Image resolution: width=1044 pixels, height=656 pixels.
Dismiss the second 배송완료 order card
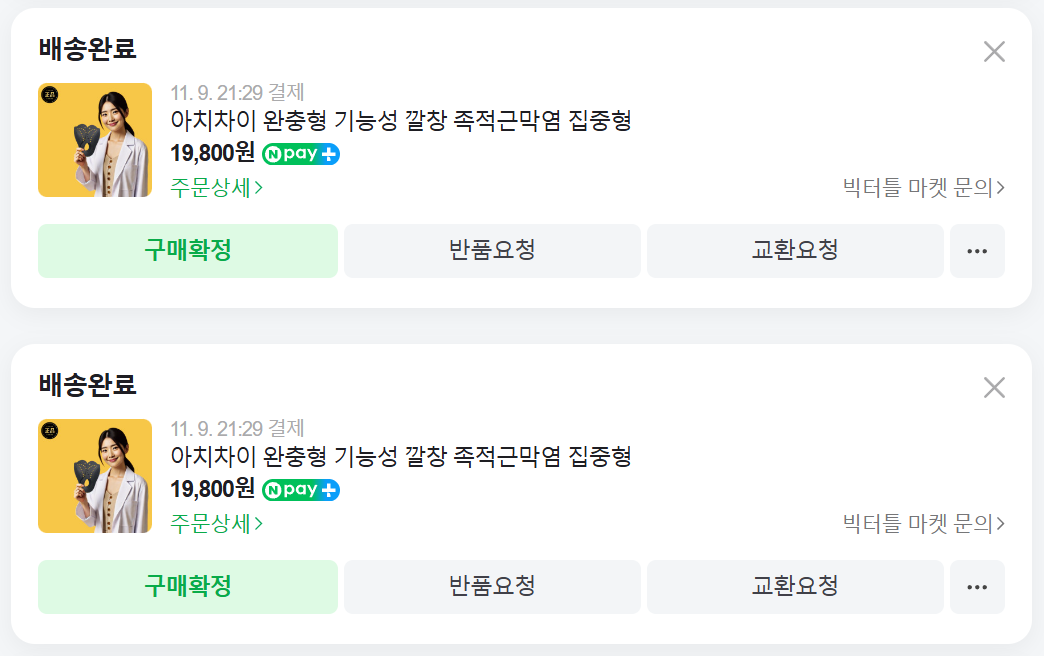click(x=994, y=387)
